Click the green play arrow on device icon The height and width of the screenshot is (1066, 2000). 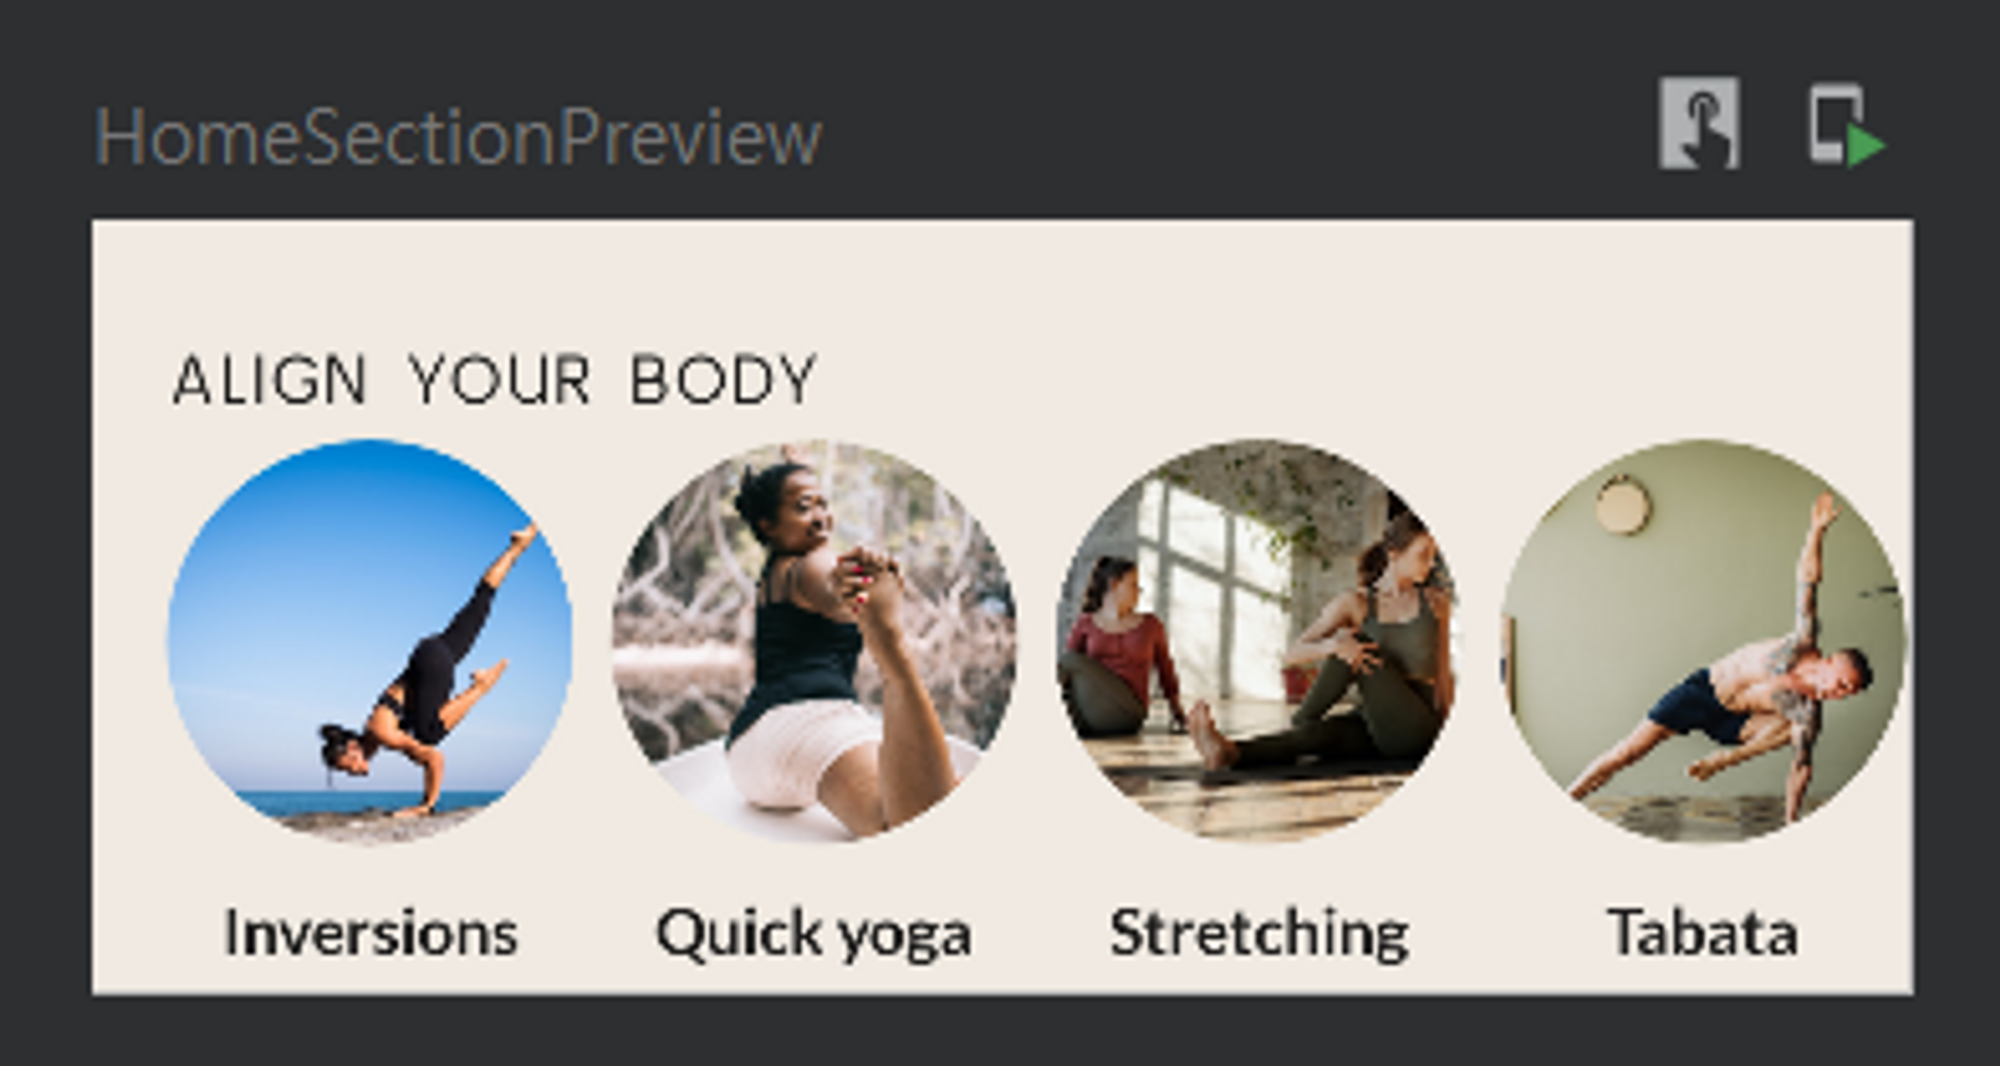(x=1866, y=146)
